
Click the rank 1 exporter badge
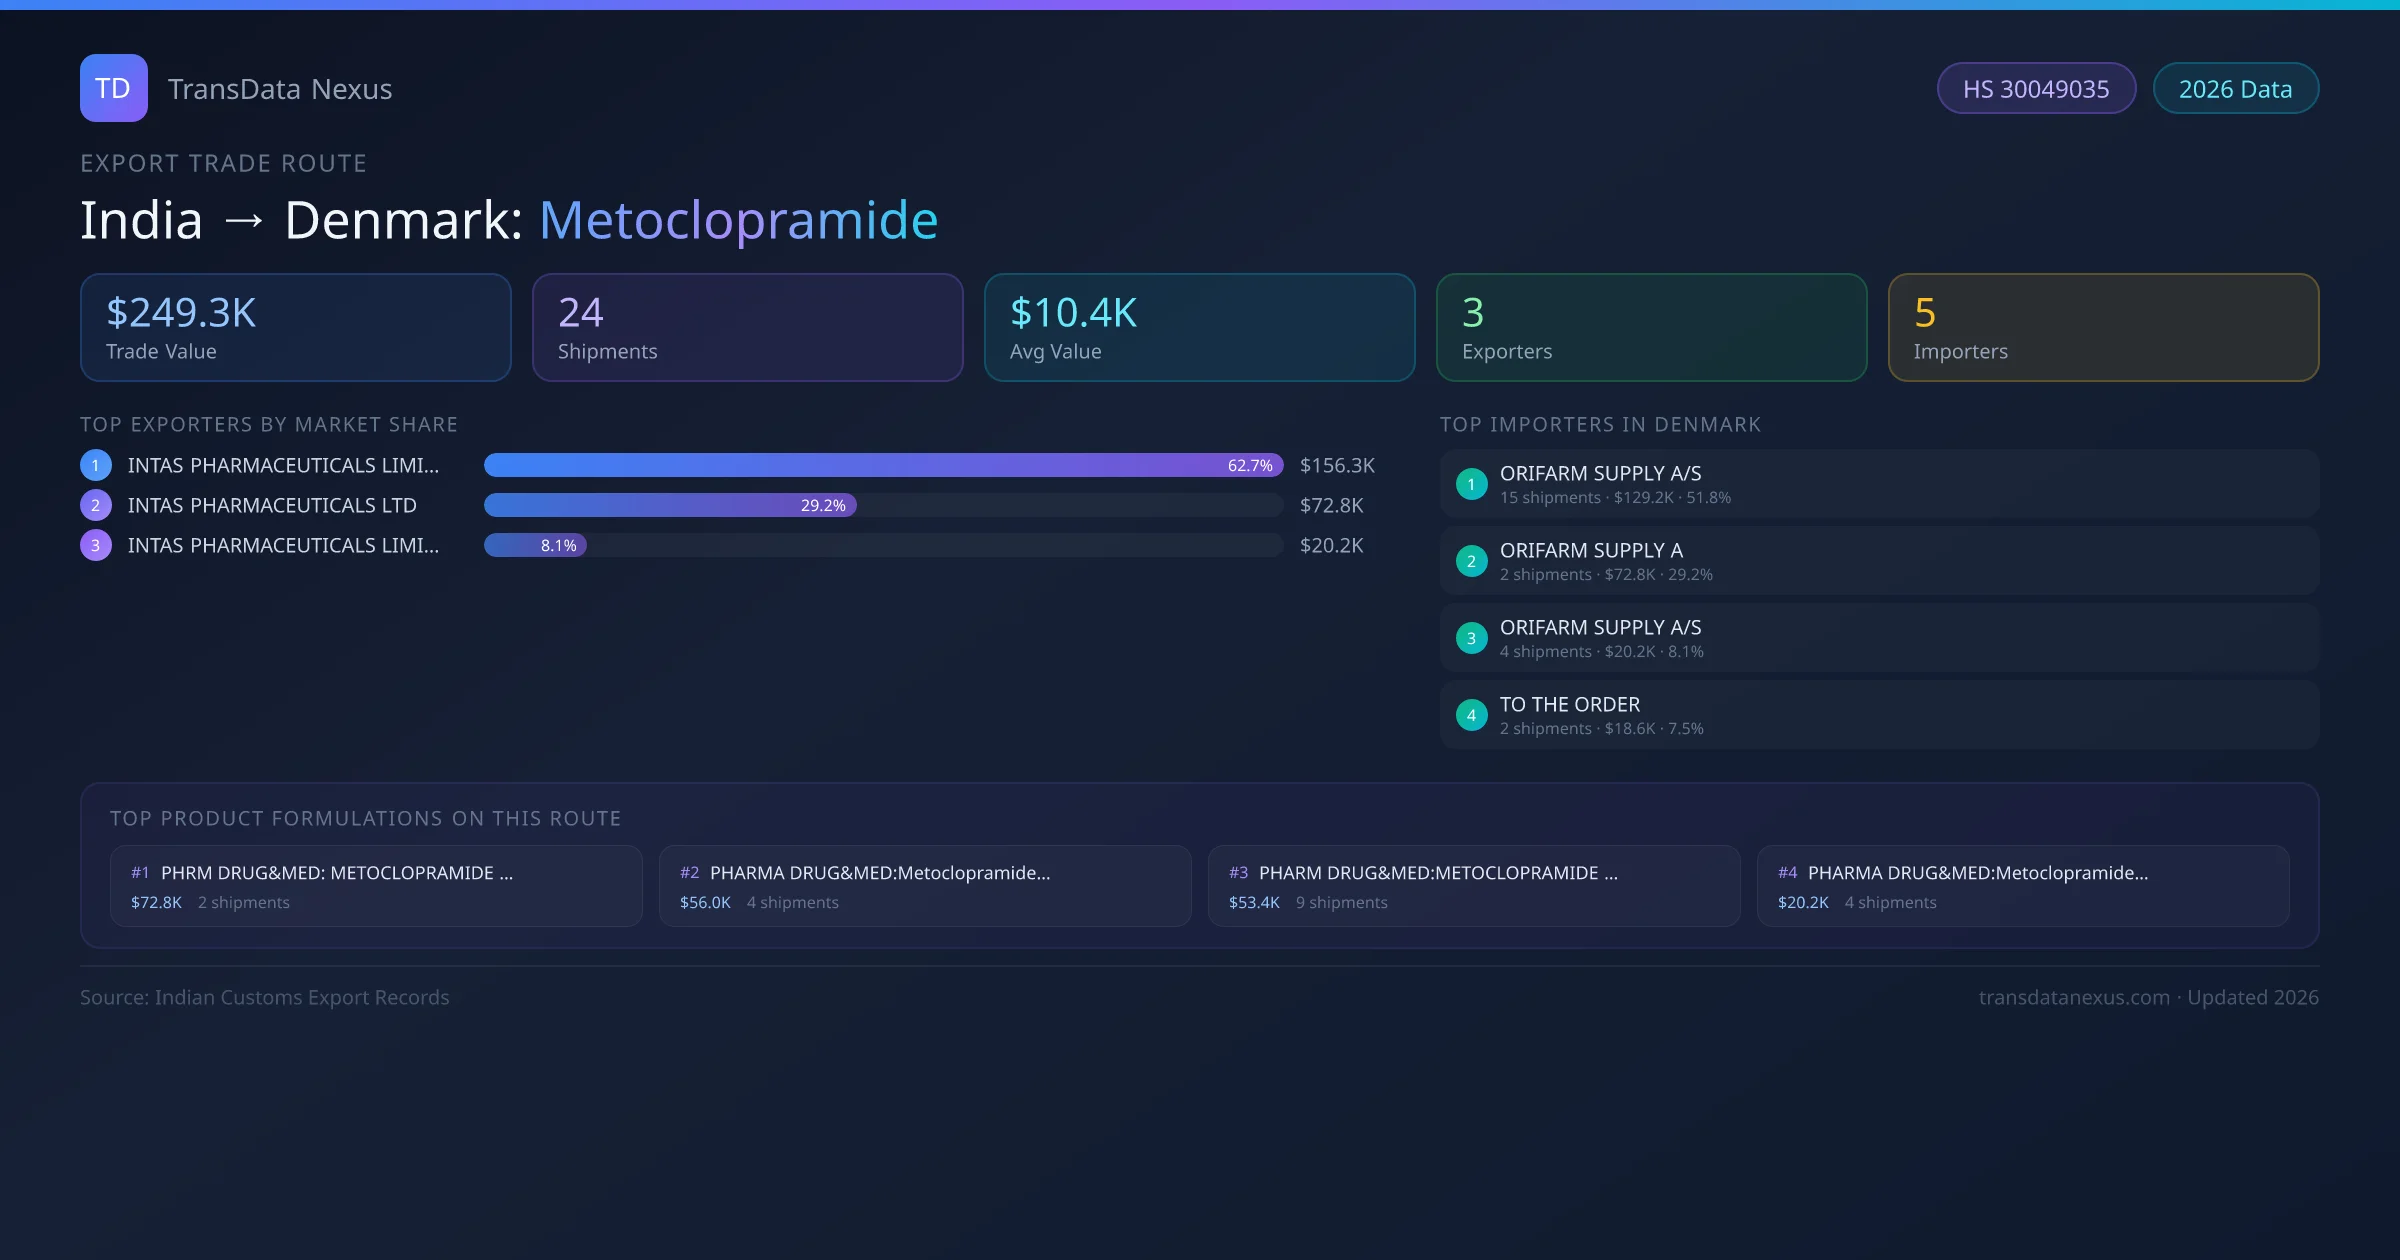96,465
